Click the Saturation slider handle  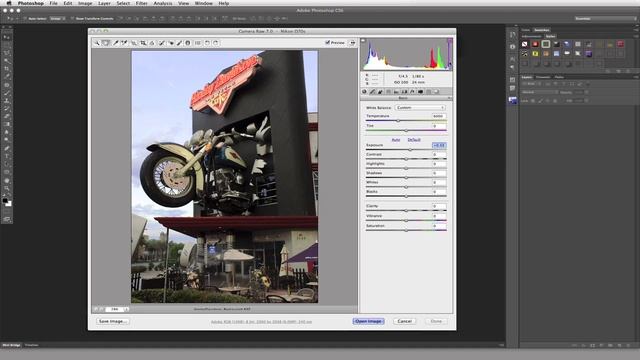click(x=406, y=230)
